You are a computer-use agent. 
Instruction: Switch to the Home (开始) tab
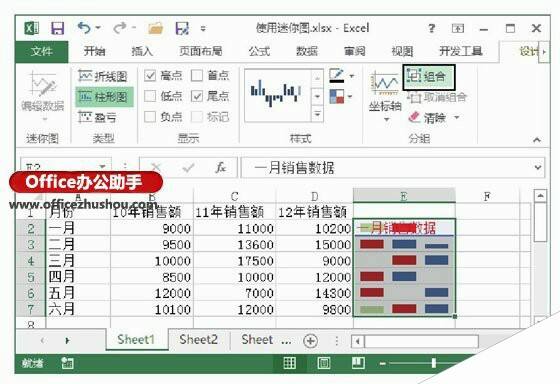[x=94, y=51]
